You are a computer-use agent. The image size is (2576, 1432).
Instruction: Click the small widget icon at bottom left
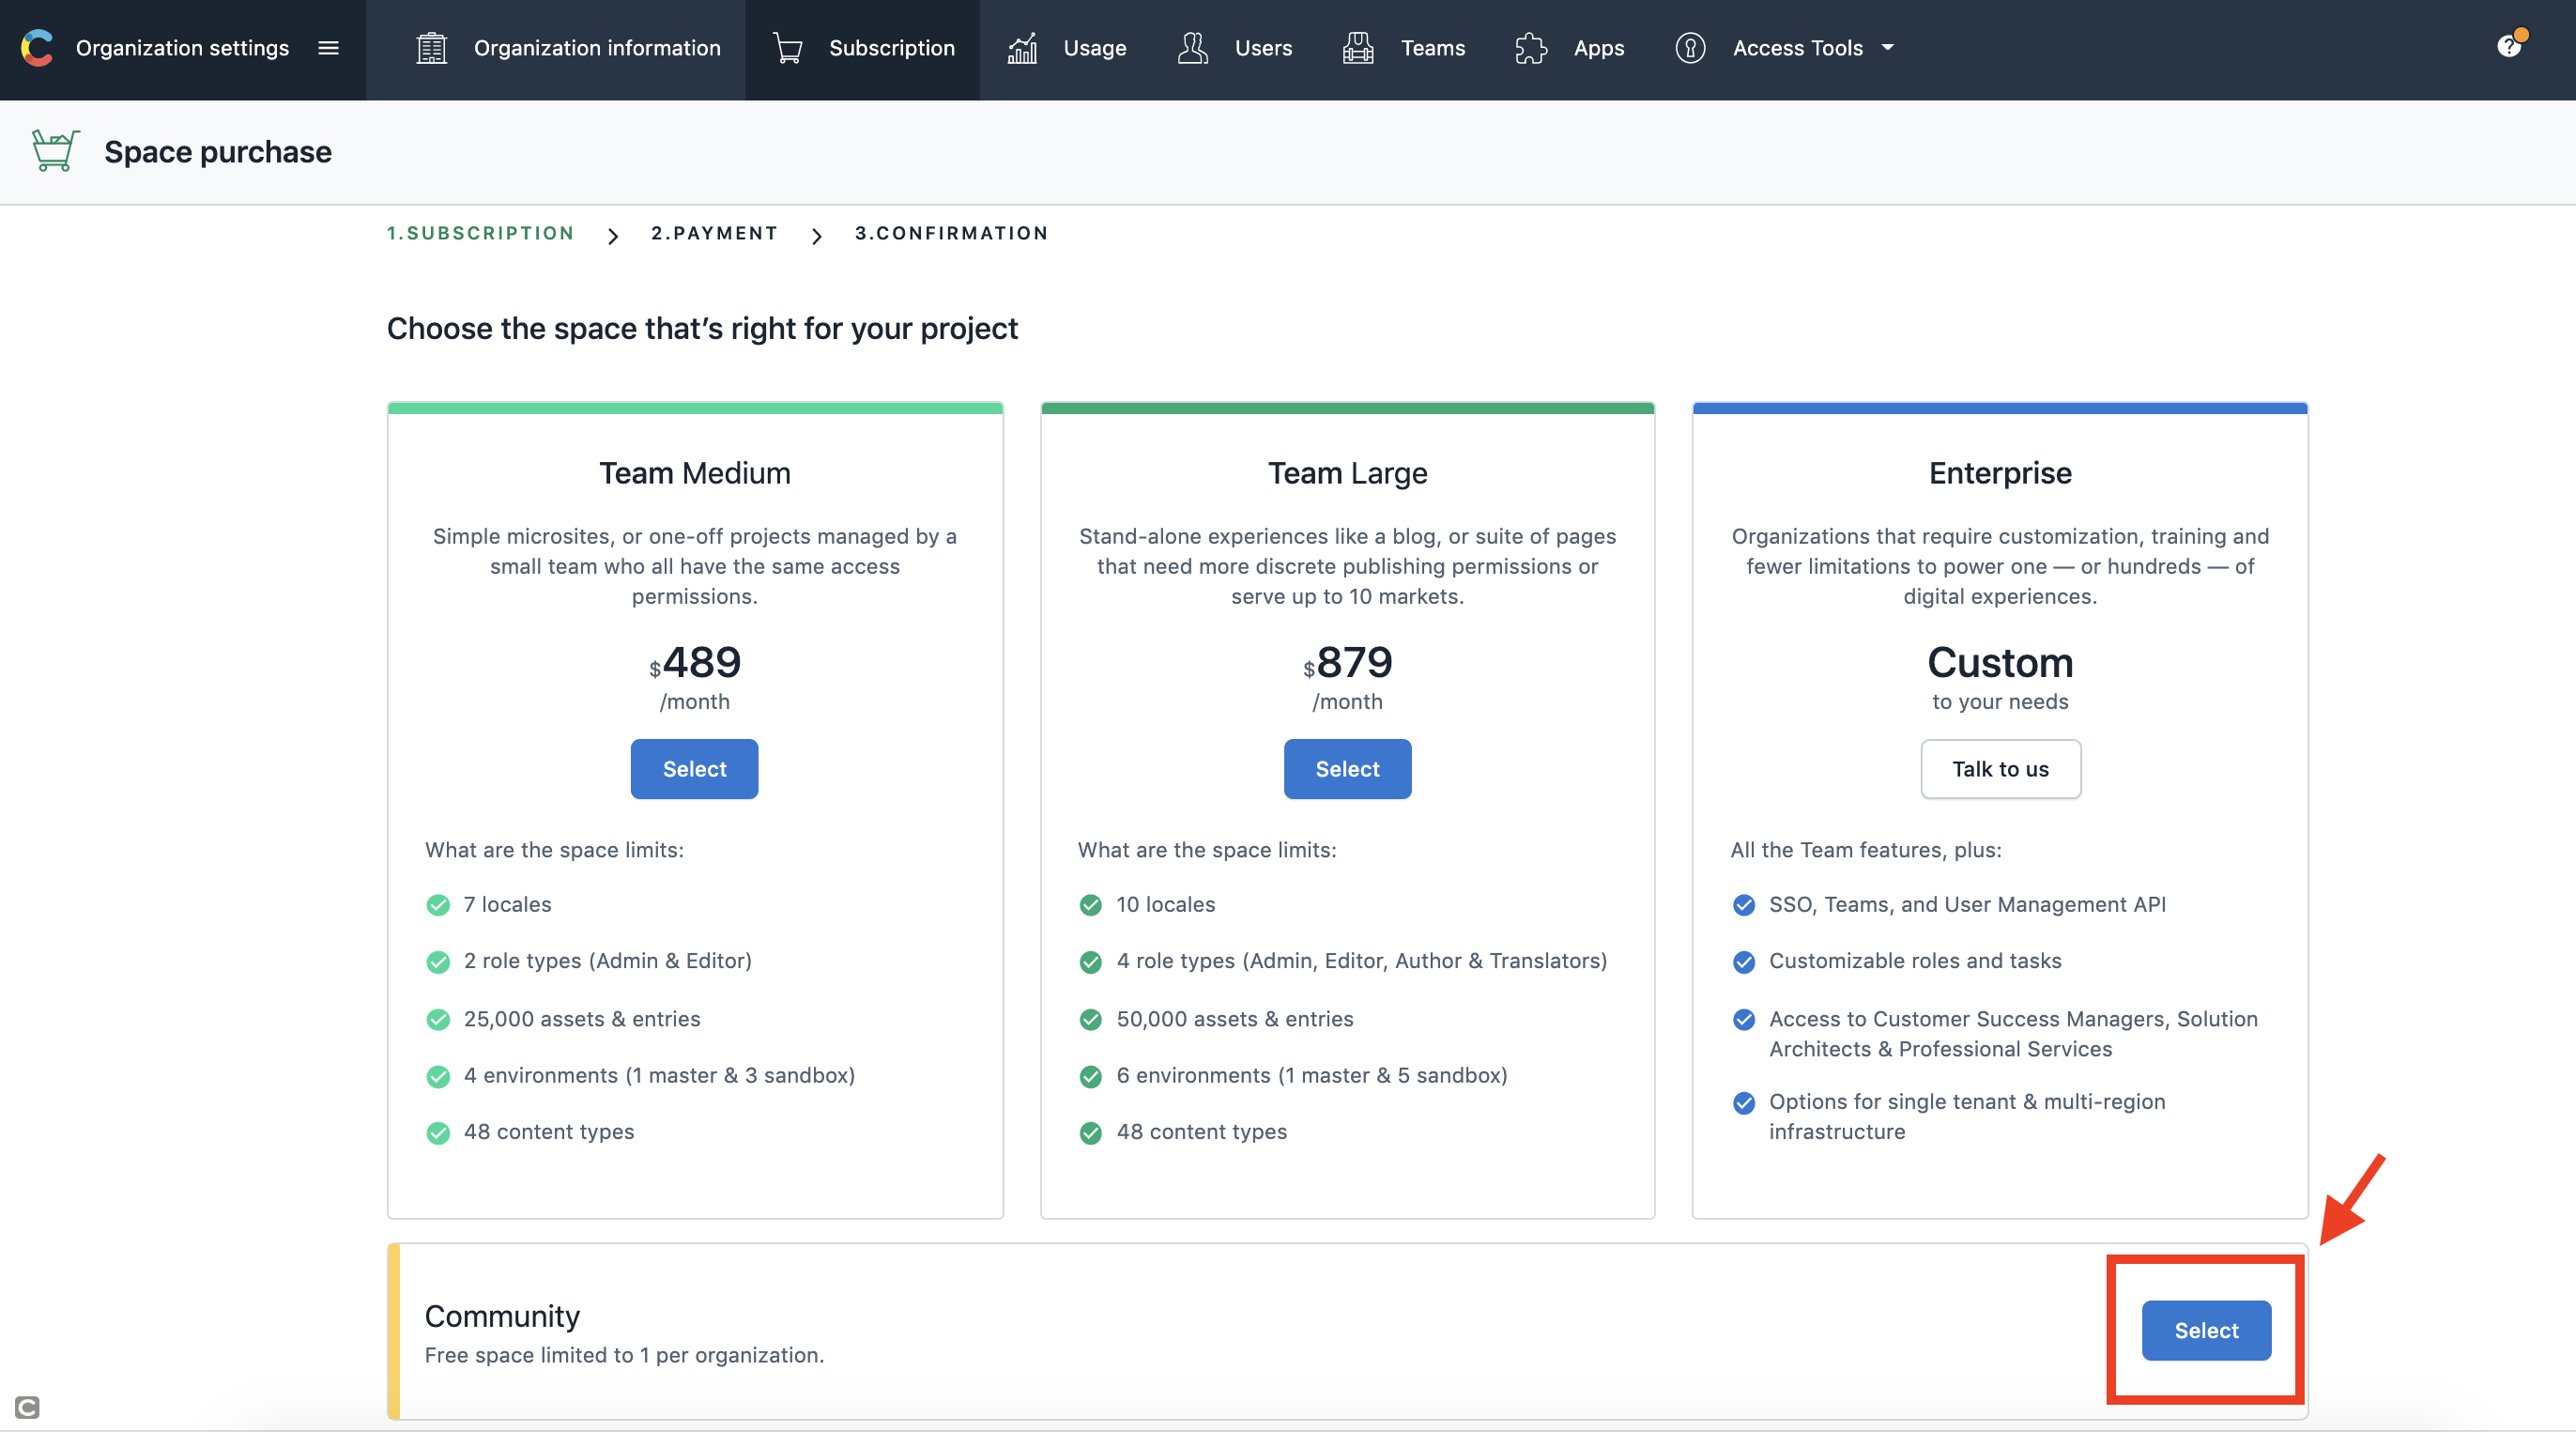pyautogui.click(x=27, y=1407)
